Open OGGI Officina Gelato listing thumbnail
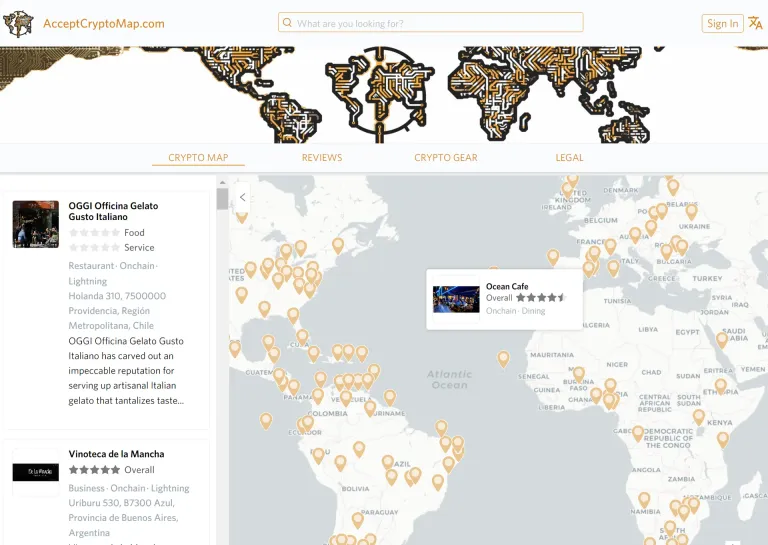This screenshot has width=768, height=545. pos(36,224)
